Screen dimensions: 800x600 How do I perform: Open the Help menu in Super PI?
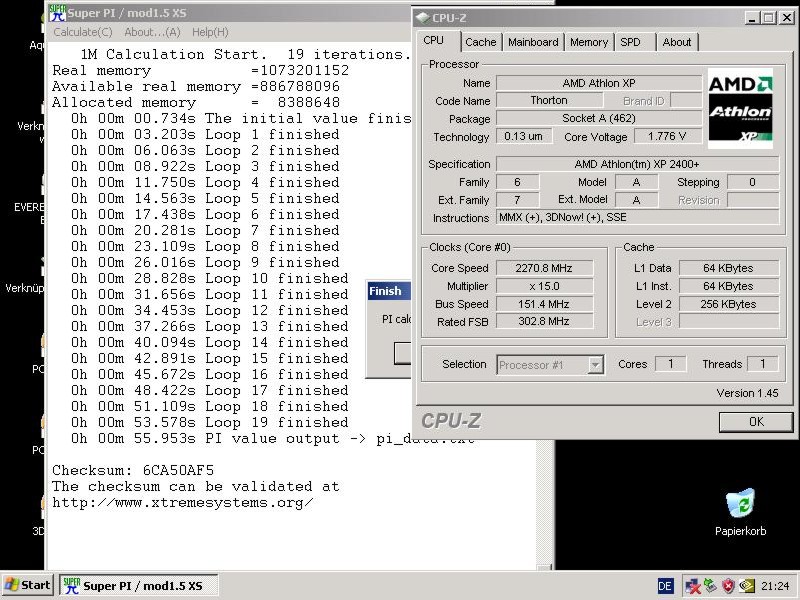210,32
